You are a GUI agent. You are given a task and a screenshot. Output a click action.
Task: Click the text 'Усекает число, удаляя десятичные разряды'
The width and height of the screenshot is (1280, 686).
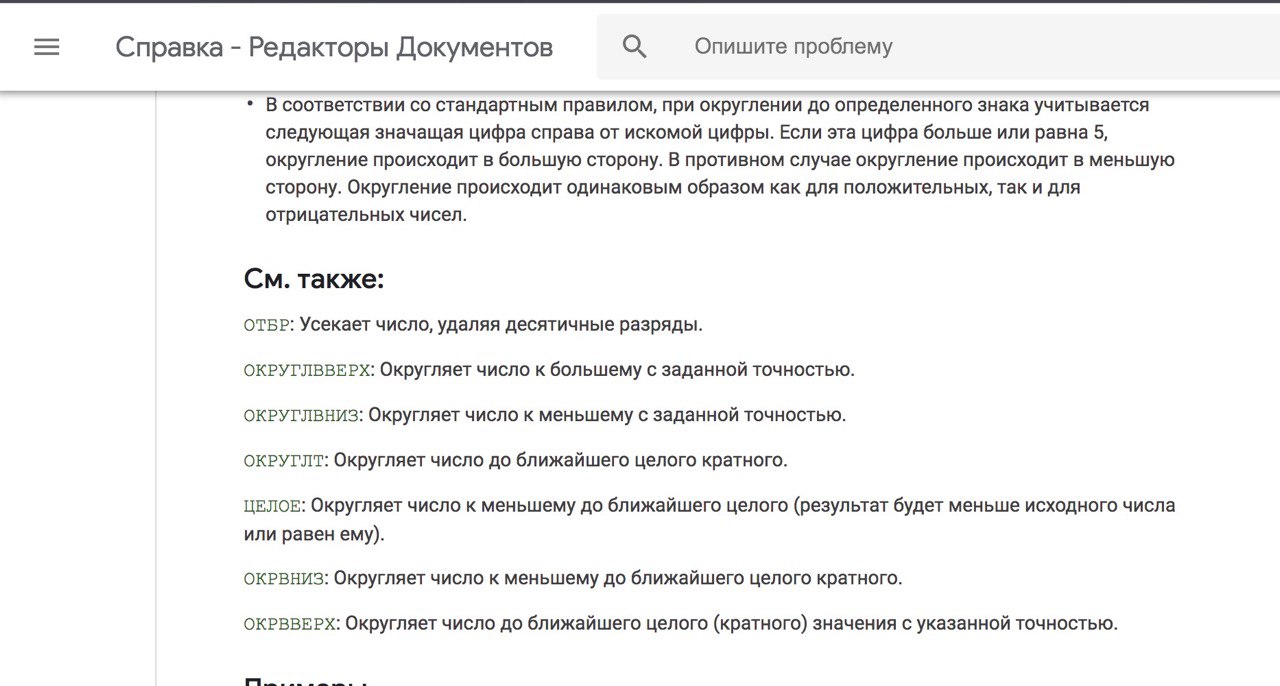tap(502, 325)
